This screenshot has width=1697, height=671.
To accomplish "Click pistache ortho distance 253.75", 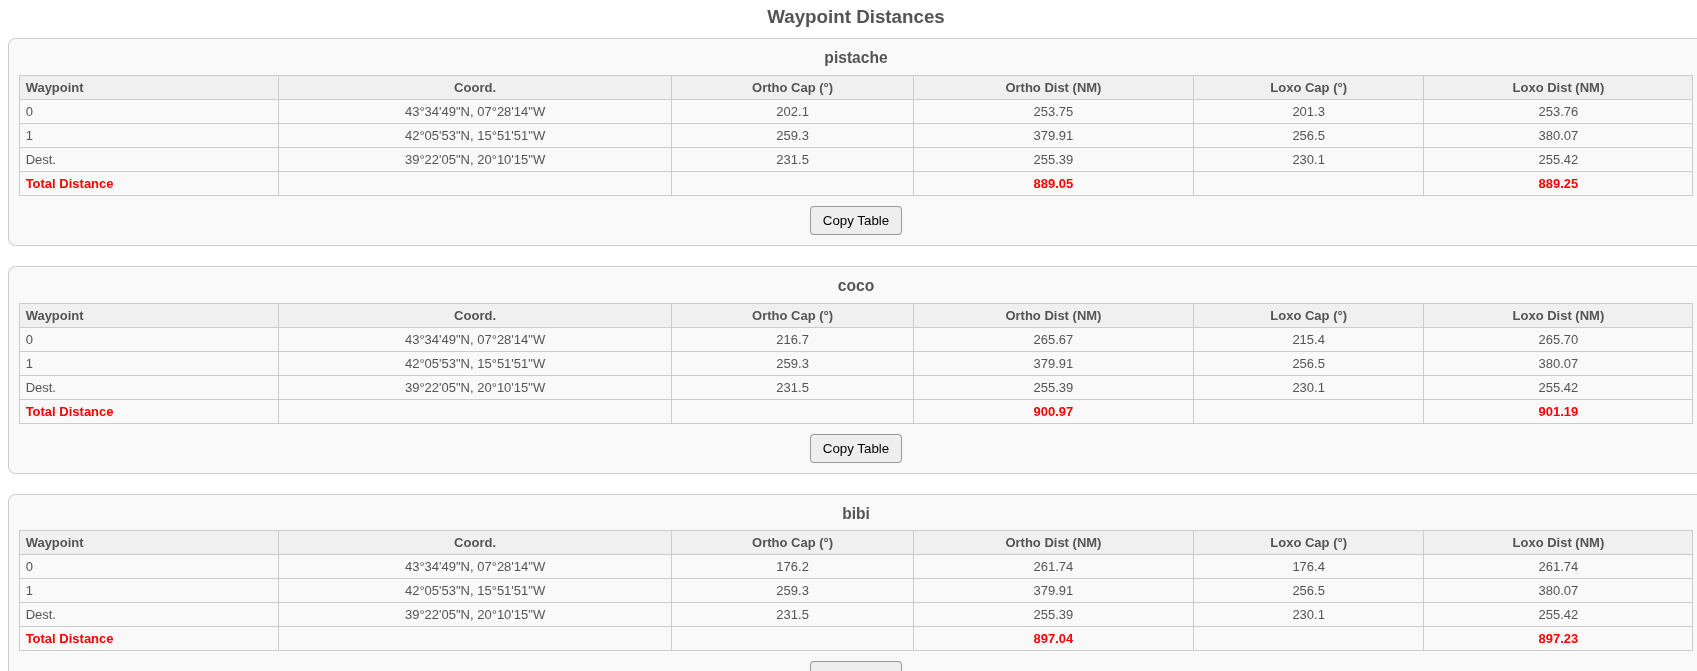I will pyautogui.click(x=1053, y=112).
